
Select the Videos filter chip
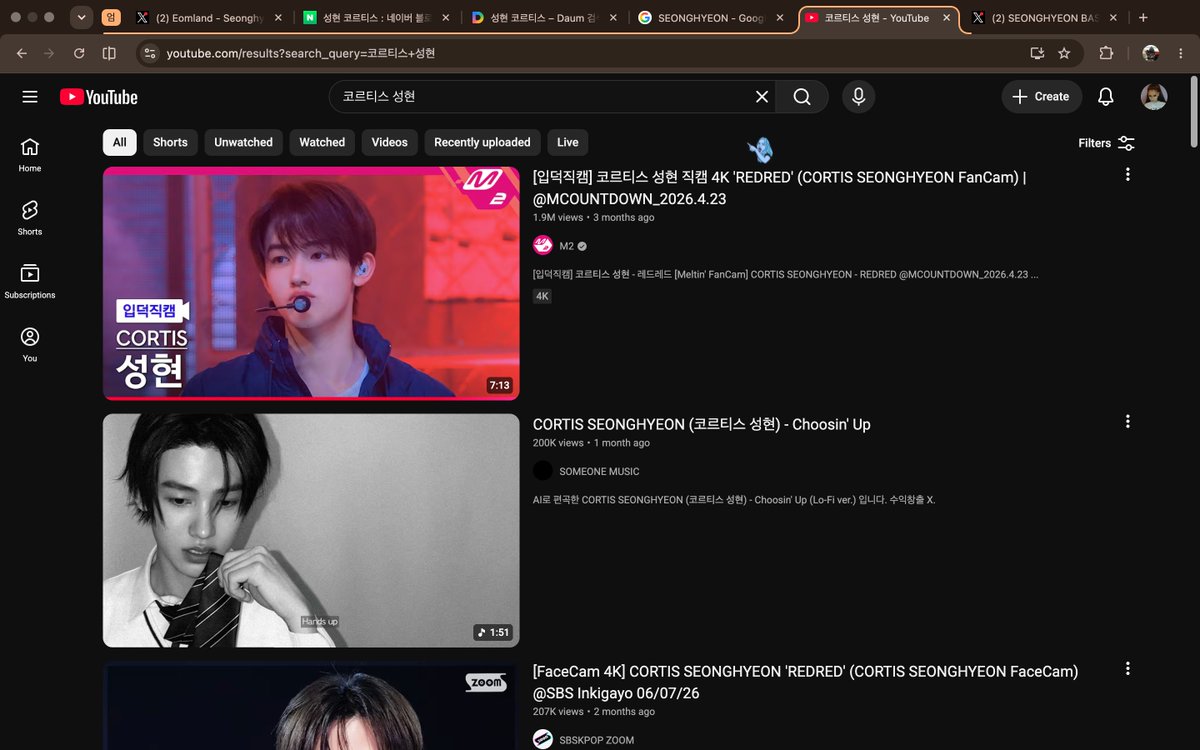390,142
